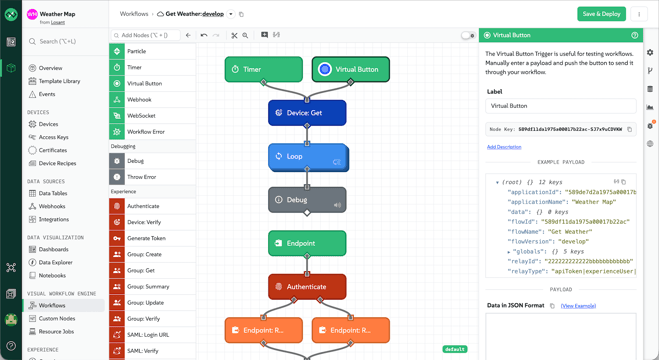Screen dimensions: 659x360
Task: Collapse the (root) payload tree
Action: 497,182
